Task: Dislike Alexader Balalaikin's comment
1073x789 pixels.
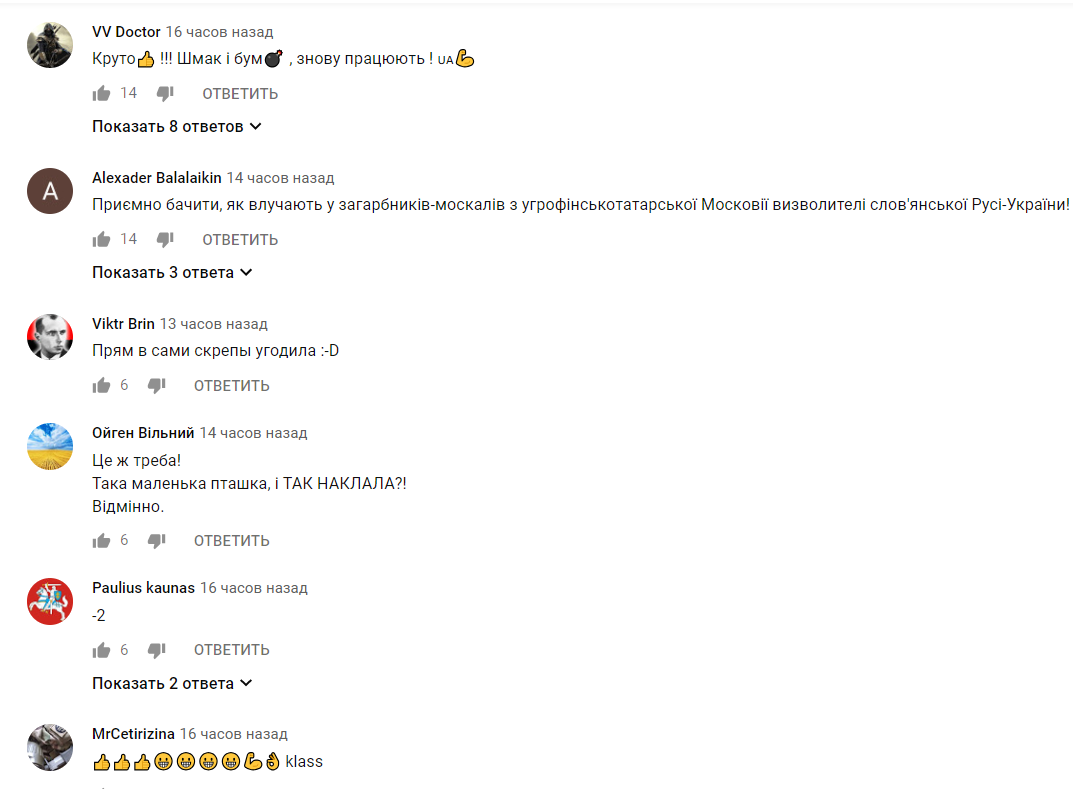Action: [x=165, y=239]
